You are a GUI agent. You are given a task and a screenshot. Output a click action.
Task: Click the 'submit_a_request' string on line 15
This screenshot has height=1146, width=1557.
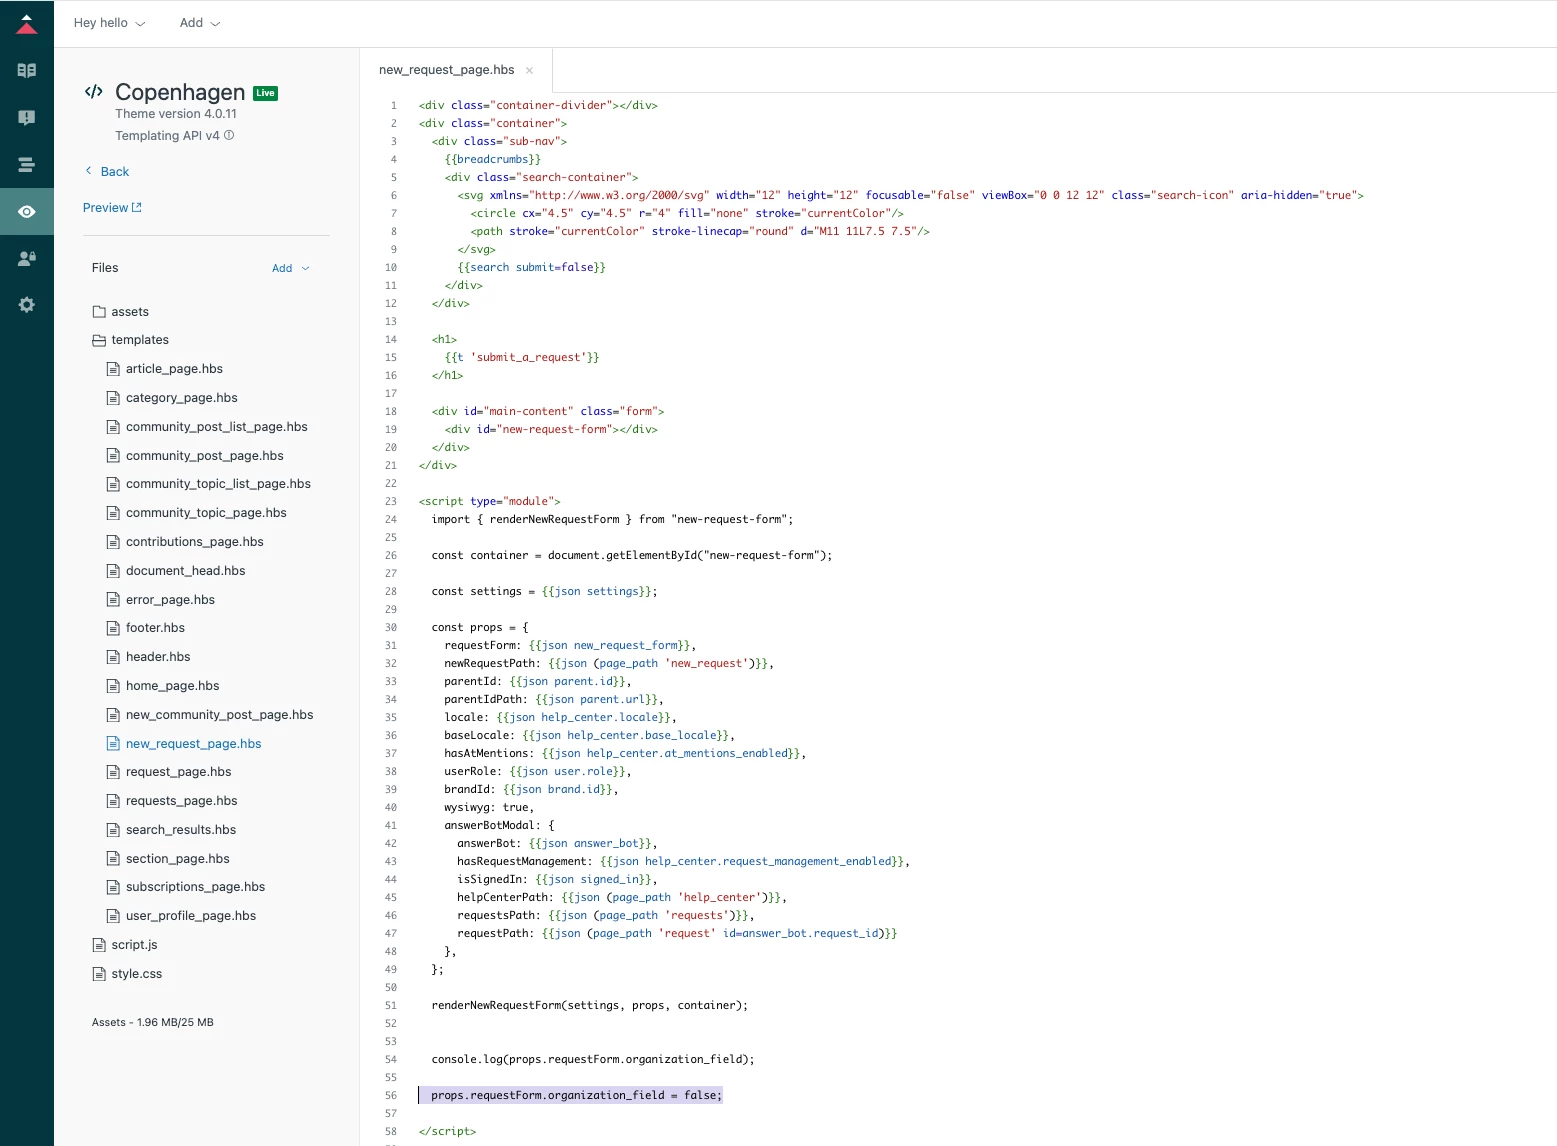click(x=528, y=358)
